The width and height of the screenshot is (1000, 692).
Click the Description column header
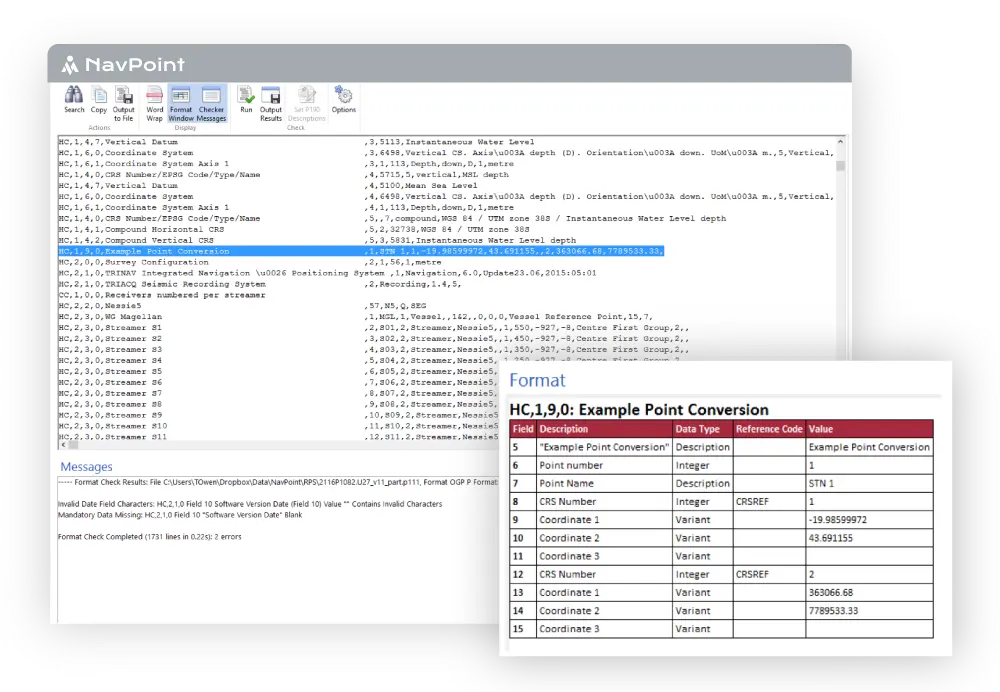604,429
